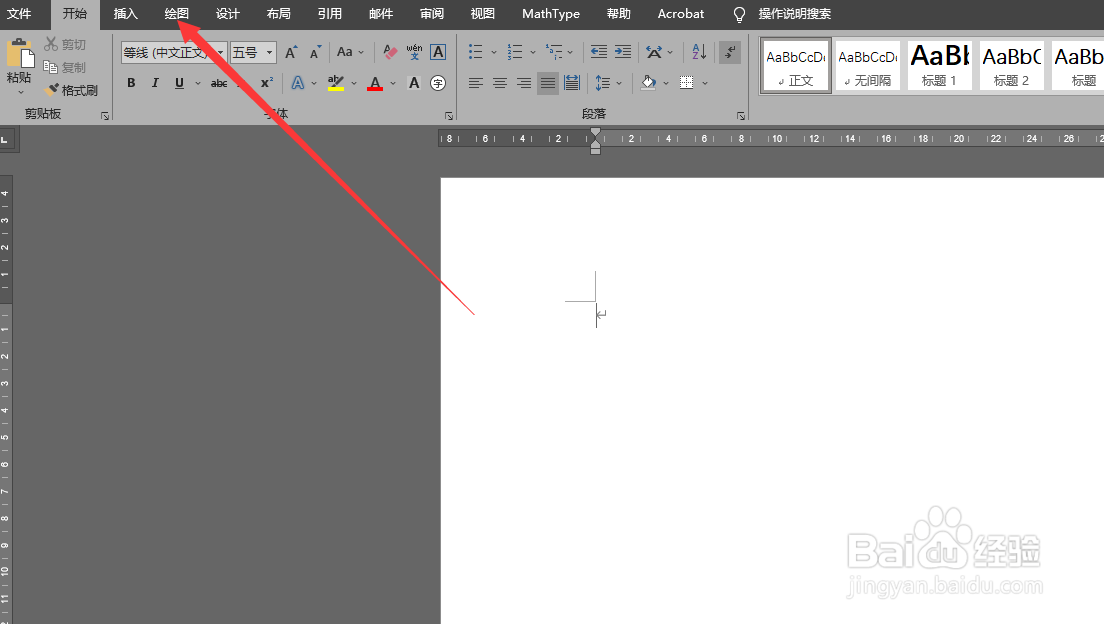Click the ruler tab selector L button

[x=6, y=139]
